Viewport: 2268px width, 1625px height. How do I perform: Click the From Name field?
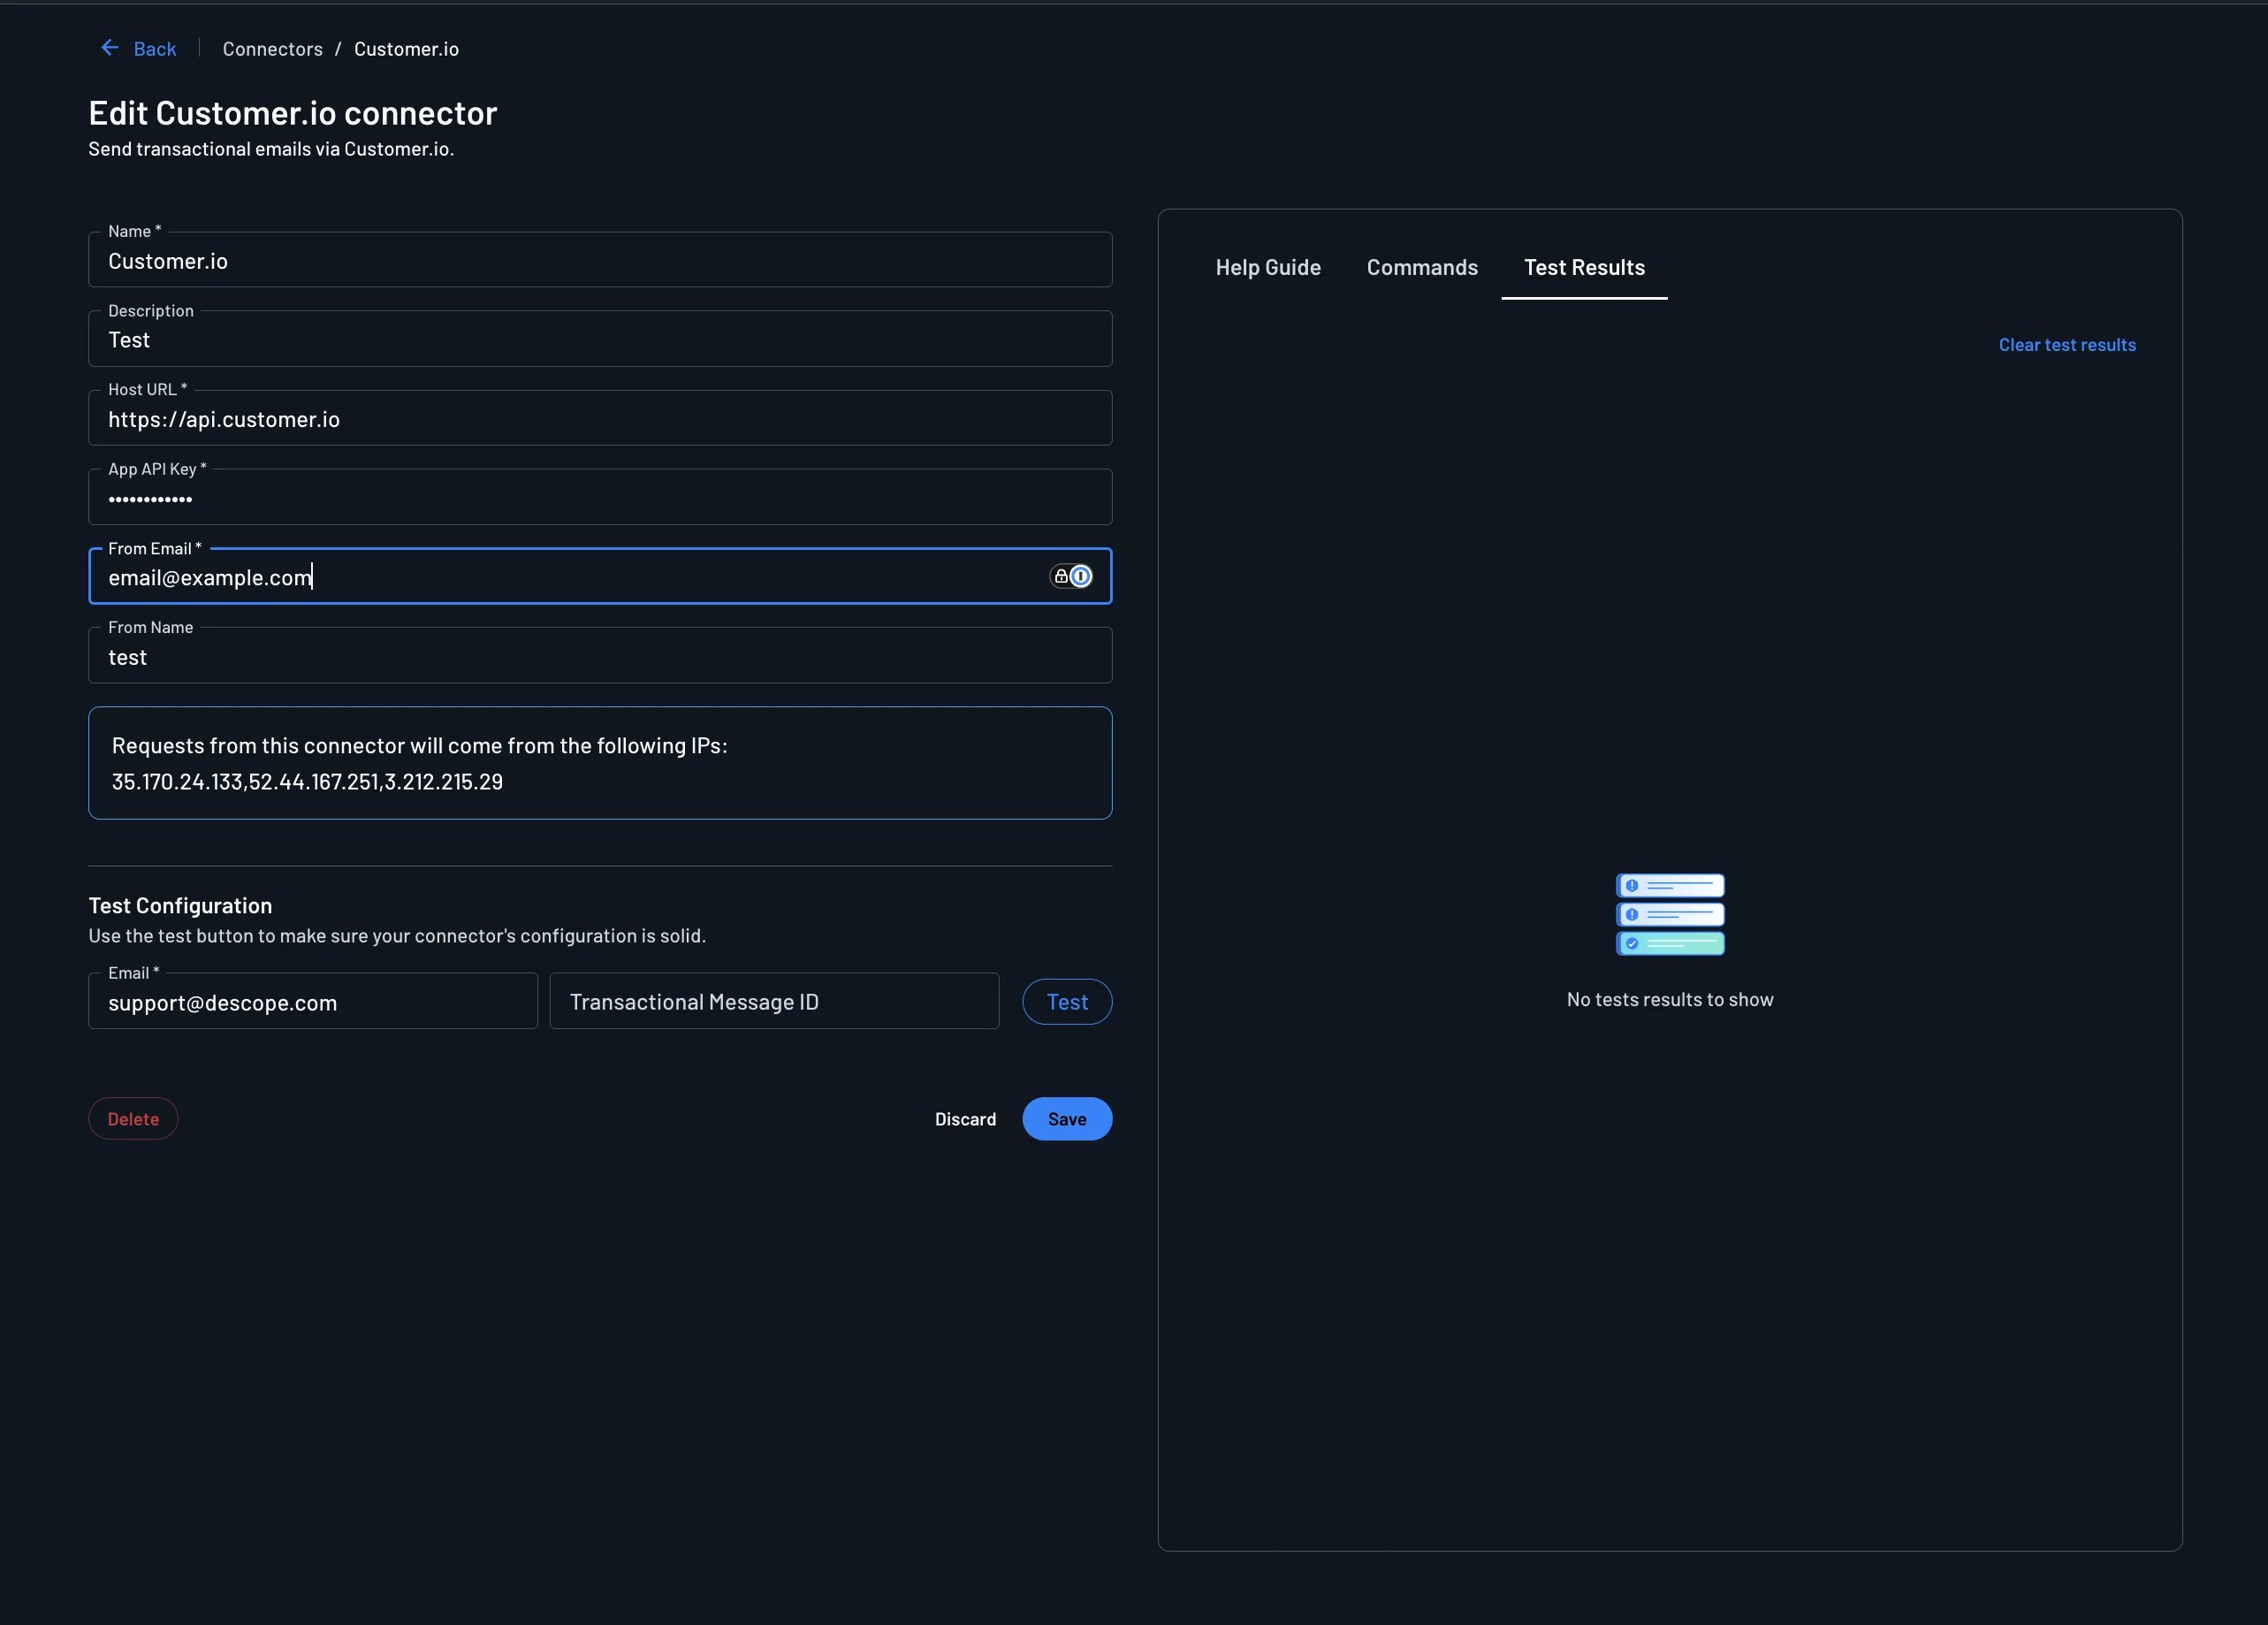600,656
